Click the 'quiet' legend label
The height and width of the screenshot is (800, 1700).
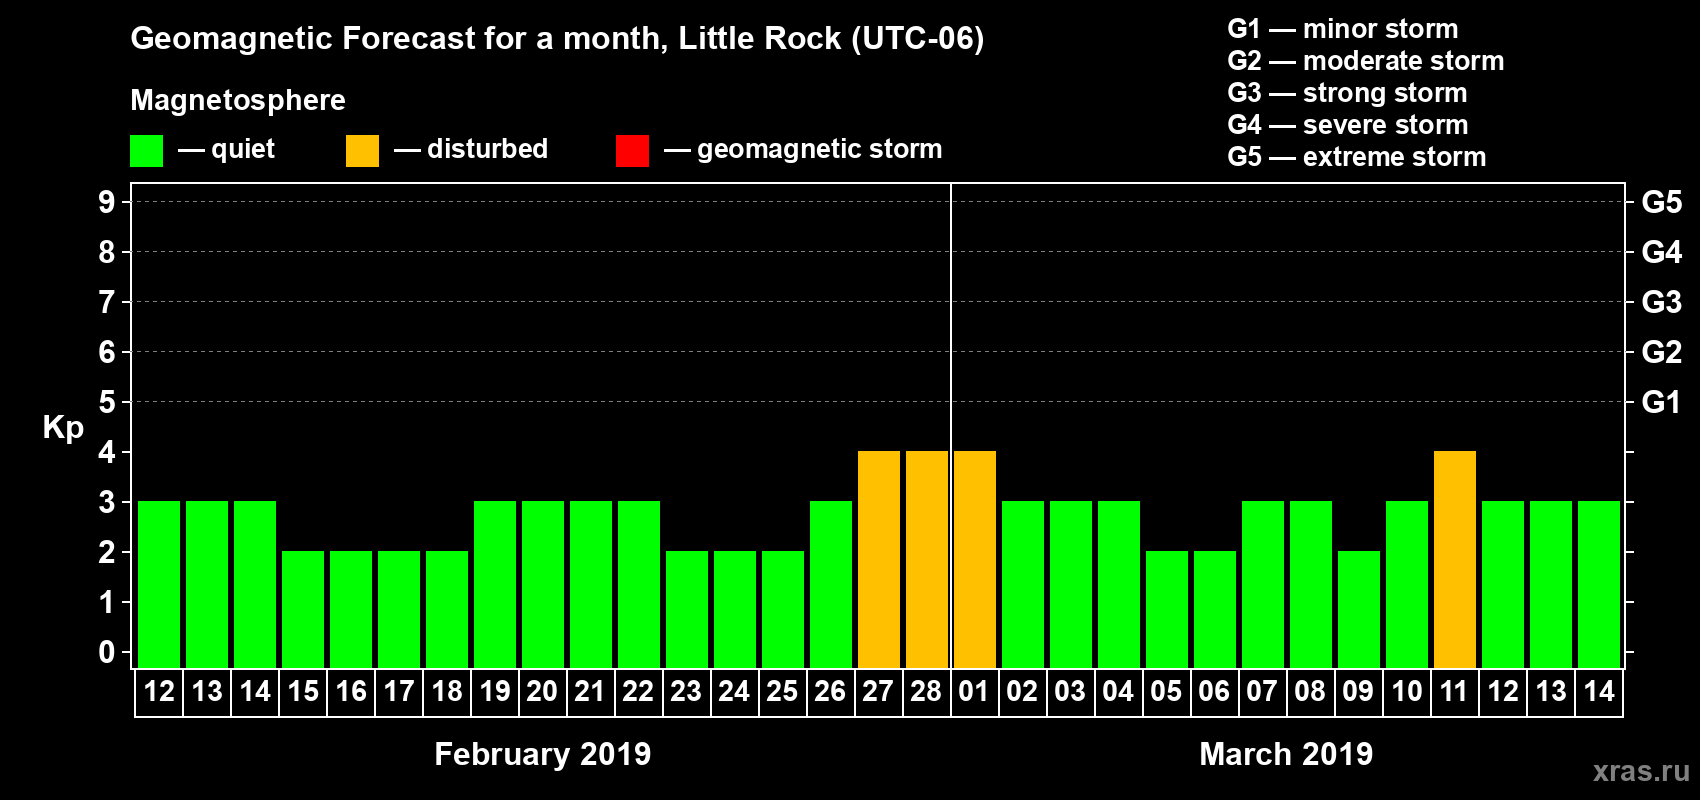243,150
